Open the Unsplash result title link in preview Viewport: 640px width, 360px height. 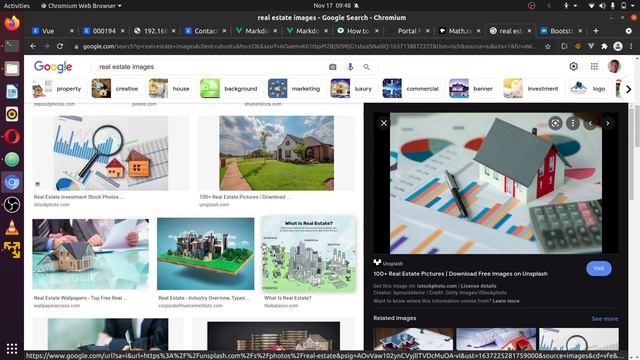[x=460, y=273]
